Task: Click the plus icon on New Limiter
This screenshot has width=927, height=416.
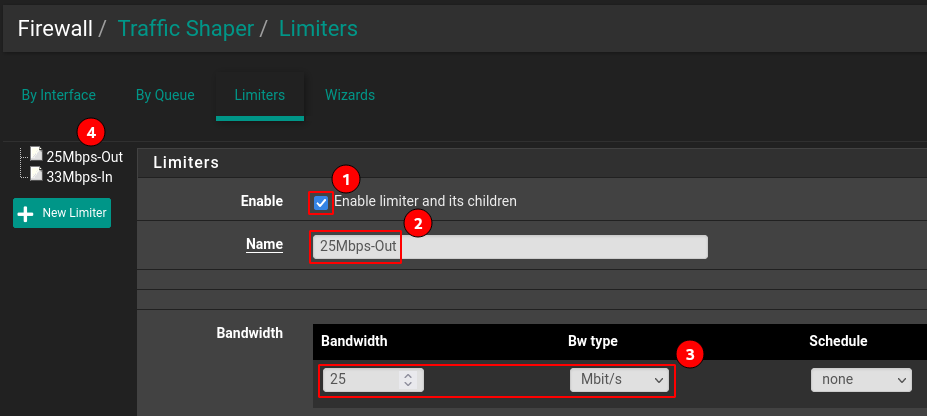Action: [x=26, y=213]
